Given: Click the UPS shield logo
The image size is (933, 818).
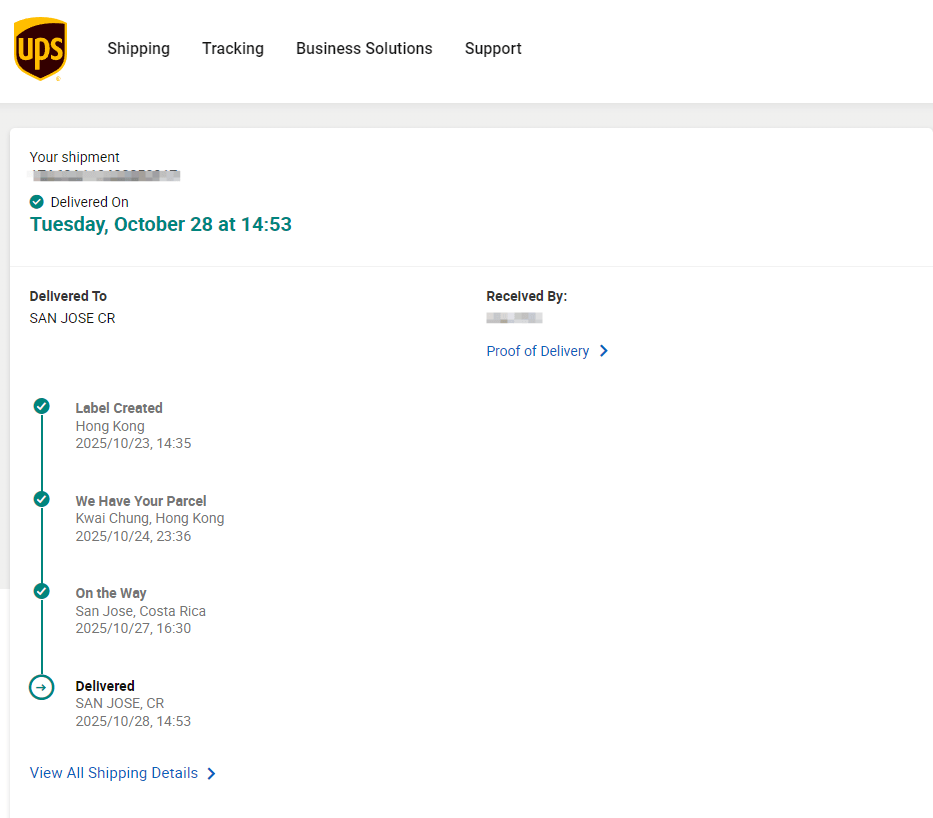Looking at the screenshot, I should pyautogui.click(x=40, y=49).
